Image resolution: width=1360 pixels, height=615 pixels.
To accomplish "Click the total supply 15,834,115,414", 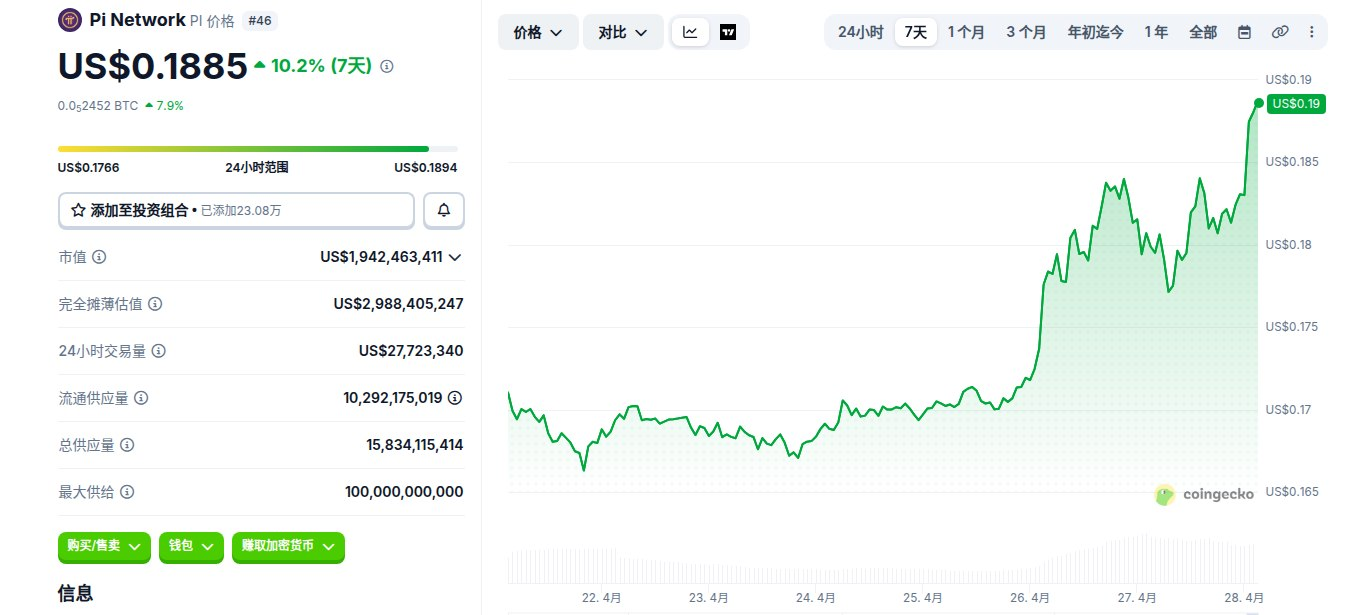I will click(415, 445).
